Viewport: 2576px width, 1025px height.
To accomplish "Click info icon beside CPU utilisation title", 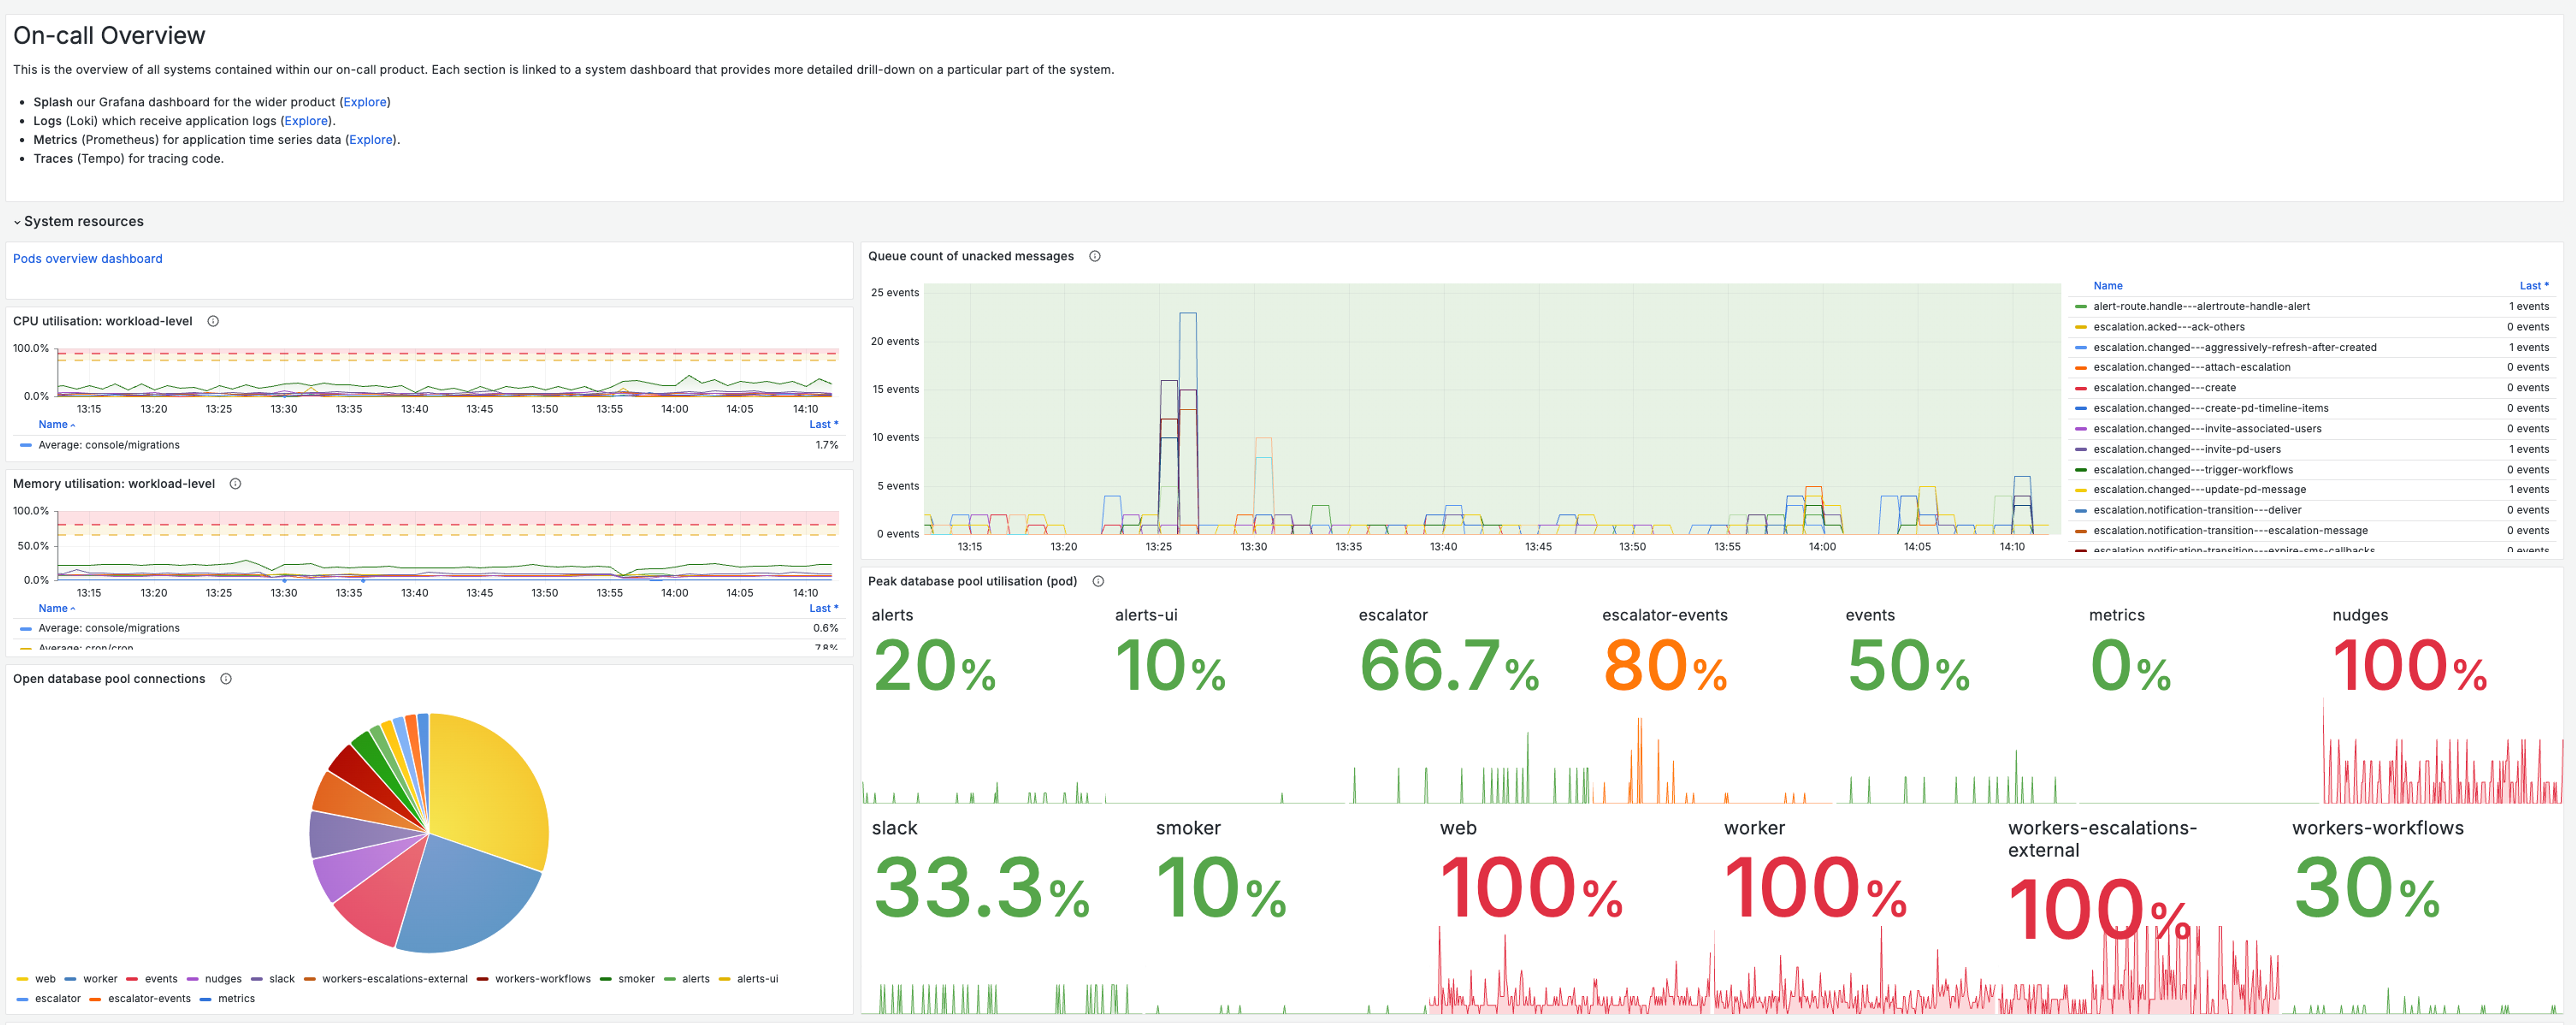I will tap(213, 321).
